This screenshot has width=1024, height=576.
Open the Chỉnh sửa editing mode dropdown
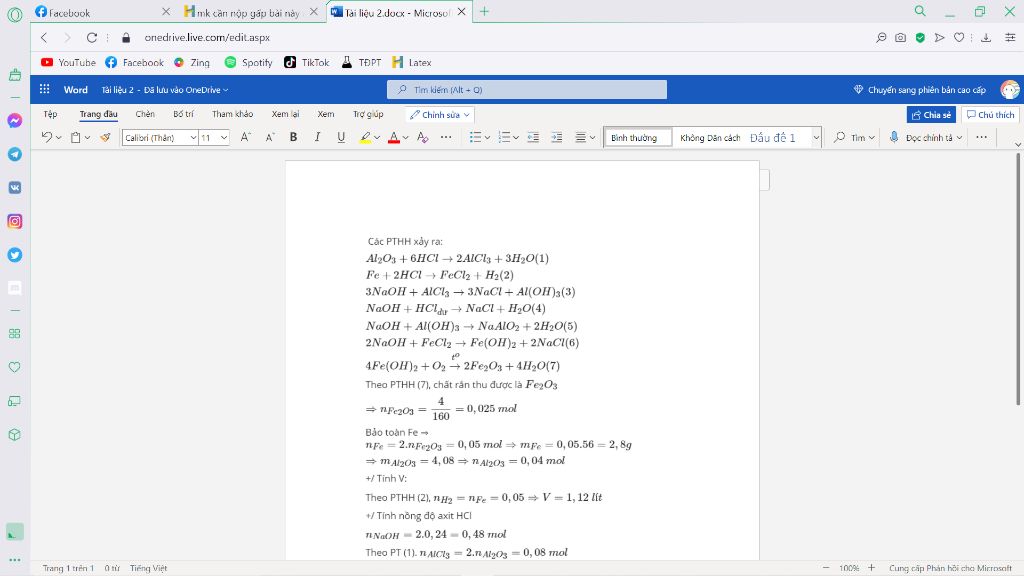coord(440,114)
